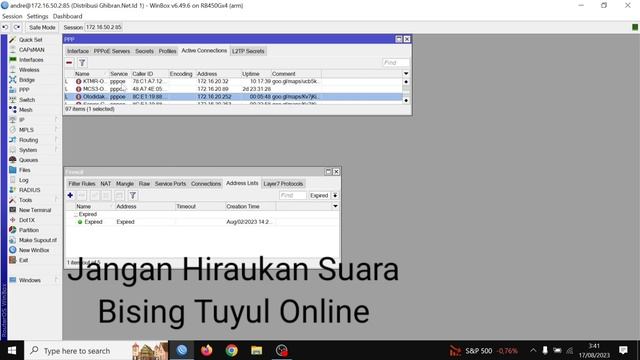Expand the MPLS submenu

pyautogui.click(x=26, y=130)
